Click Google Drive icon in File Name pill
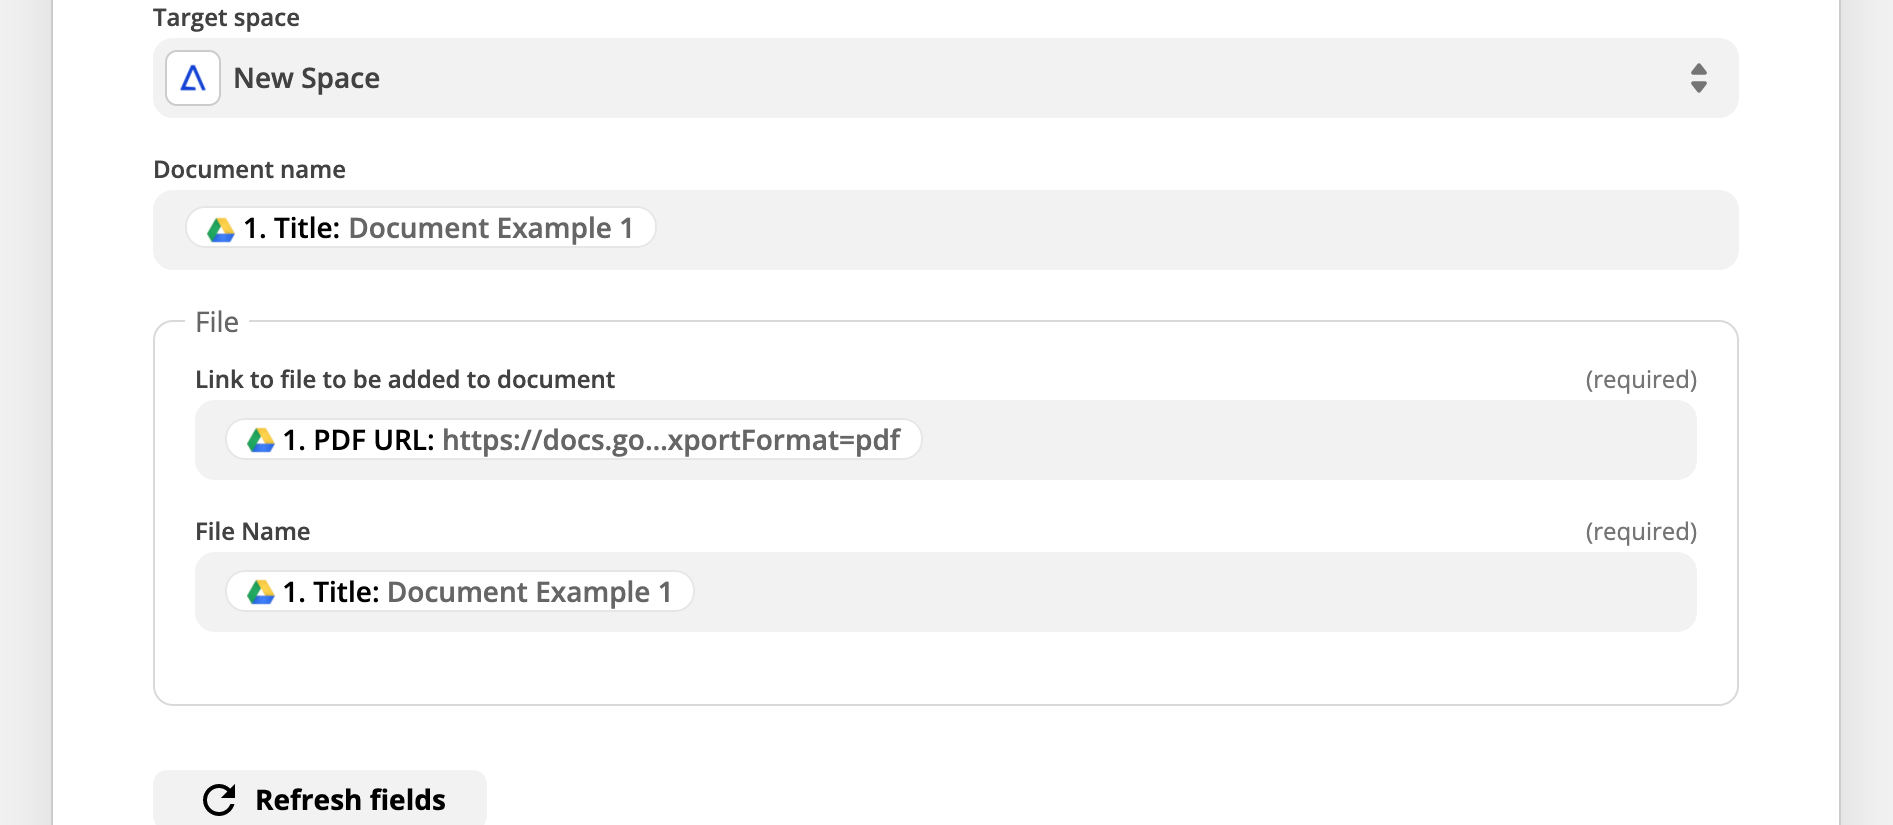Image resolution: width=1893 pixels, height=825 pixels. [x=261, y=592]
